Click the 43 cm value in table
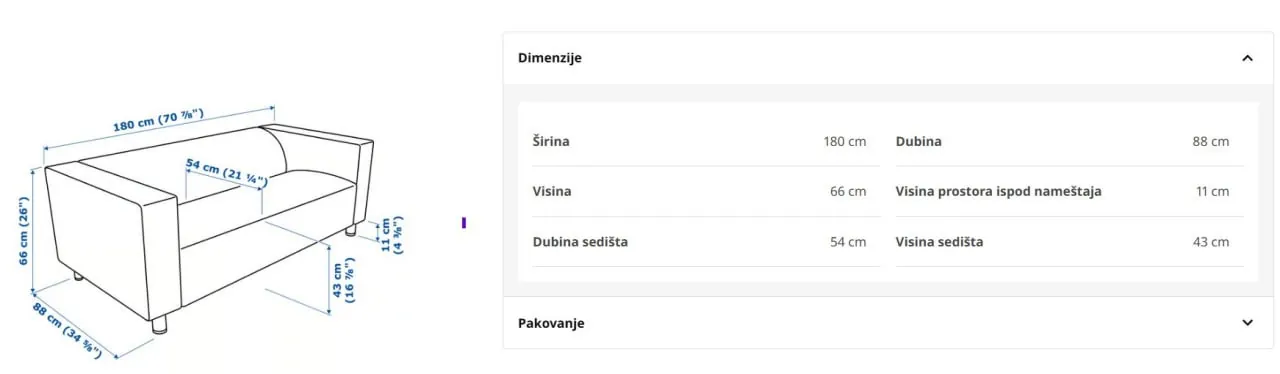 point(1210,242)
